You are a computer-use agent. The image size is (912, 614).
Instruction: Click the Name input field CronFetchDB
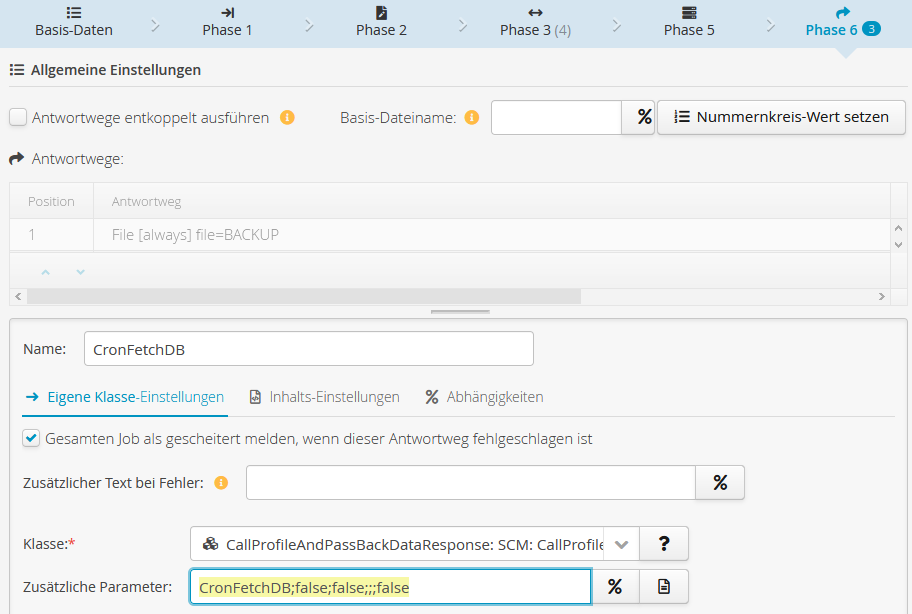308,349
